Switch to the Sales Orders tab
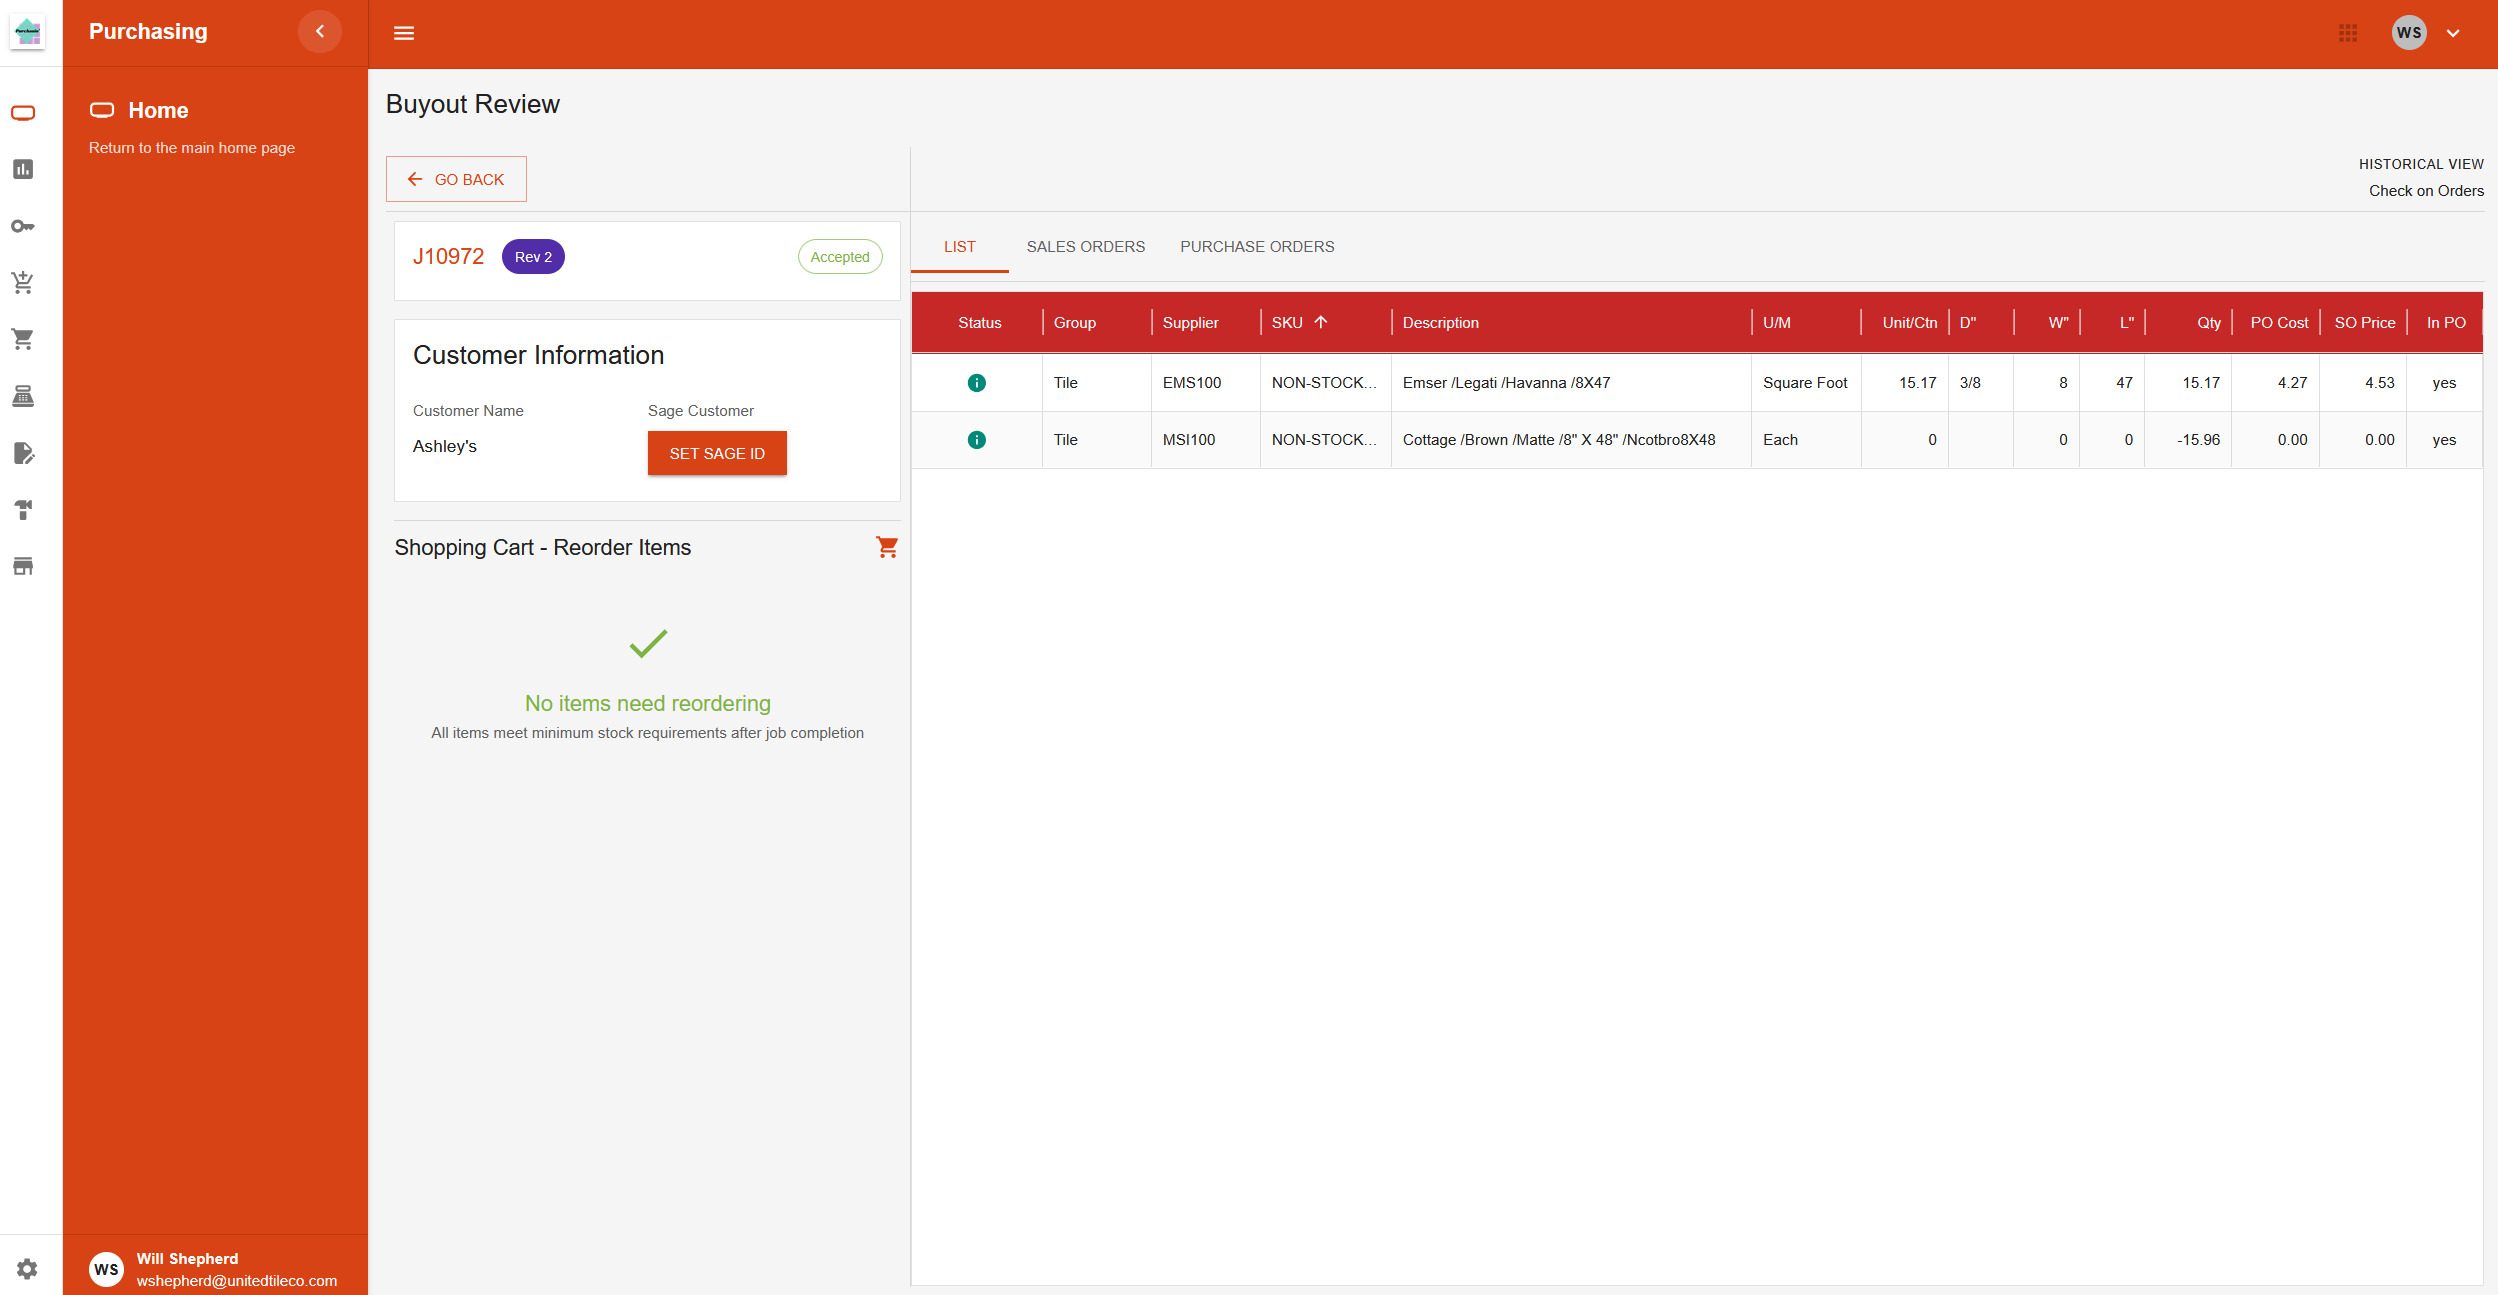This screenshot has width=2498, height=1295. pos(1085,246)
